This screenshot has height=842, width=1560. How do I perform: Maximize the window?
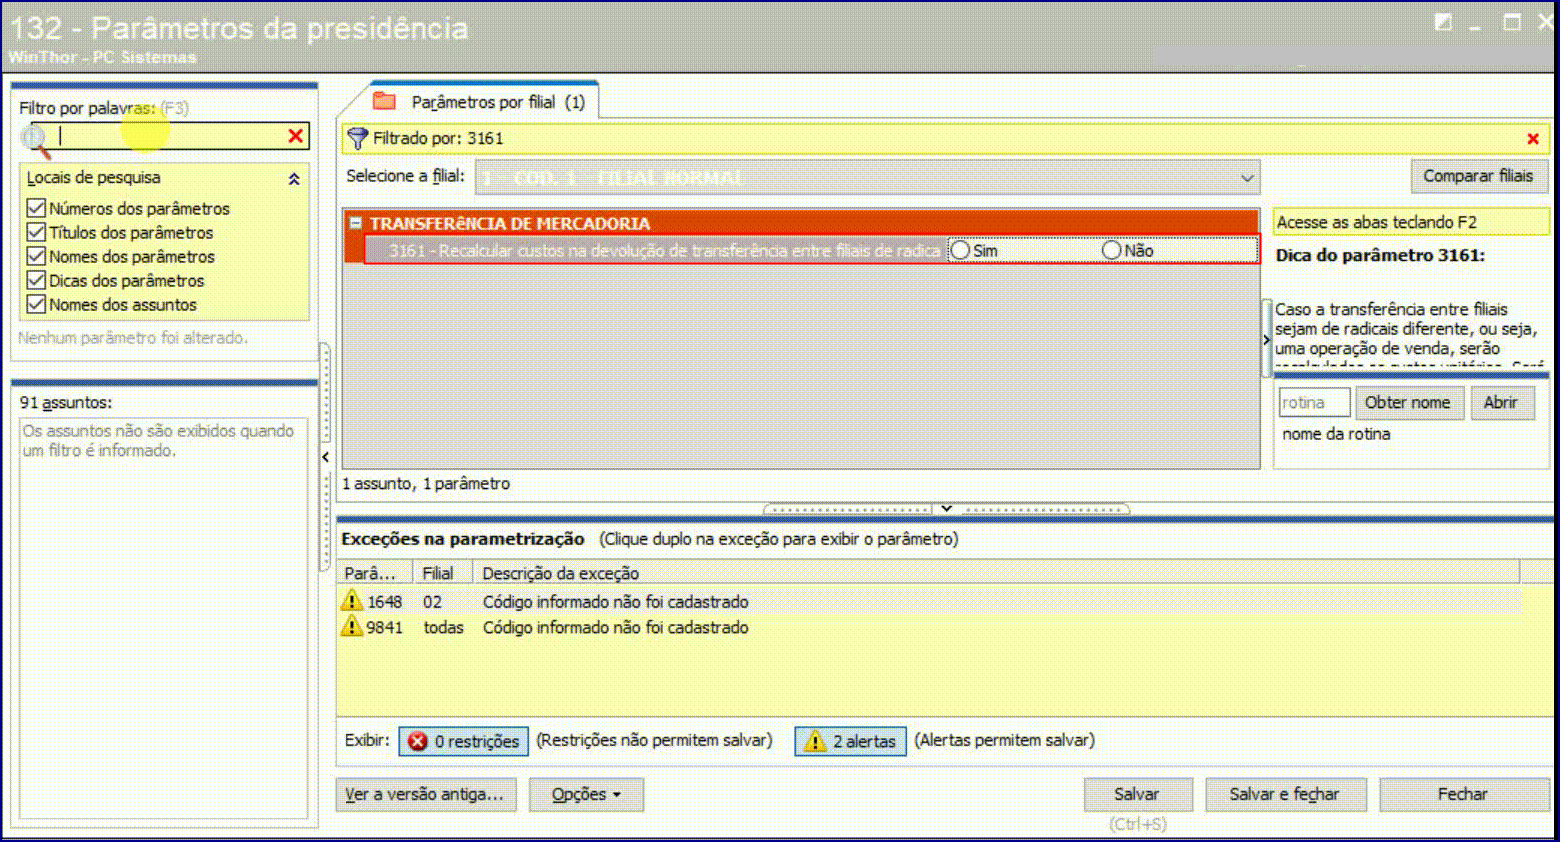pyautogui.click(x=1512, y=22)
